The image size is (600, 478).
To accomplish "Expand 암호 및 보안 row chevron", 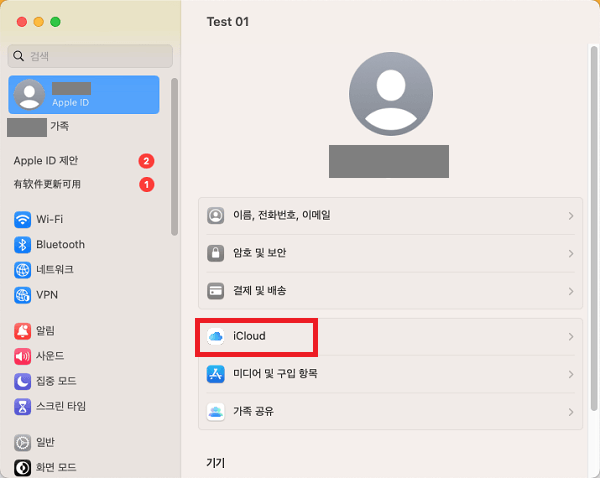I will pos(571,253).
